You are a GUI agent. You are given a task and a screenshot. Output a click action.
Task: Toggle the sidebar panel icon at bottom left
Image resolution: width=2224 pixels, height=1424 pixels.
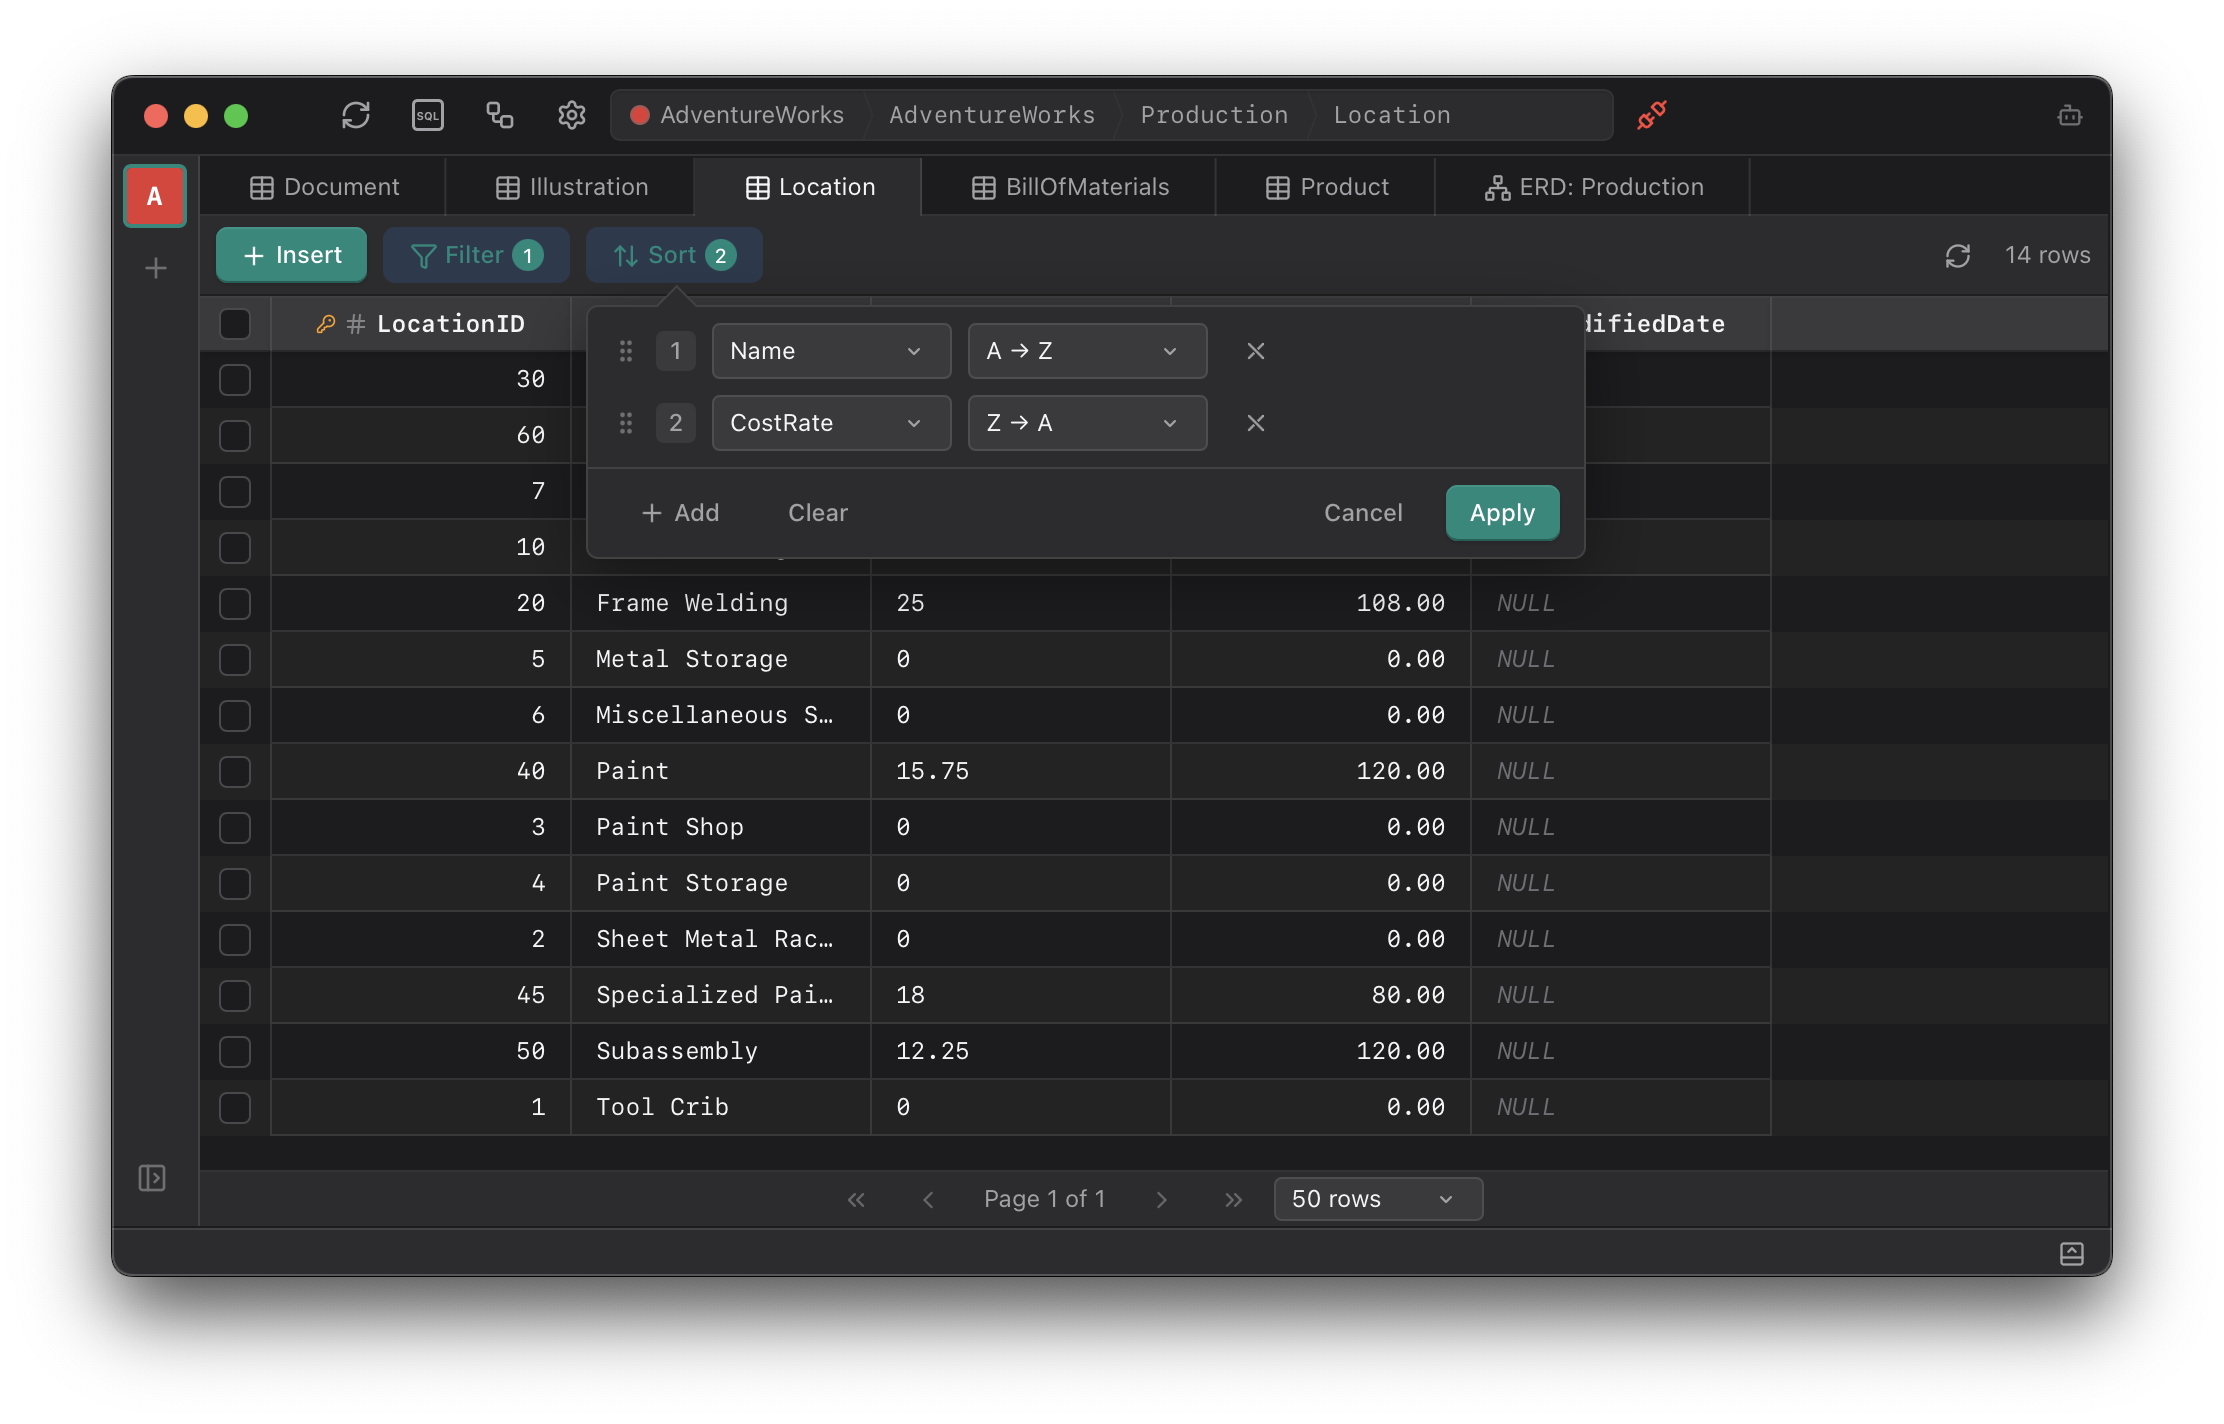coord(152,1178)
